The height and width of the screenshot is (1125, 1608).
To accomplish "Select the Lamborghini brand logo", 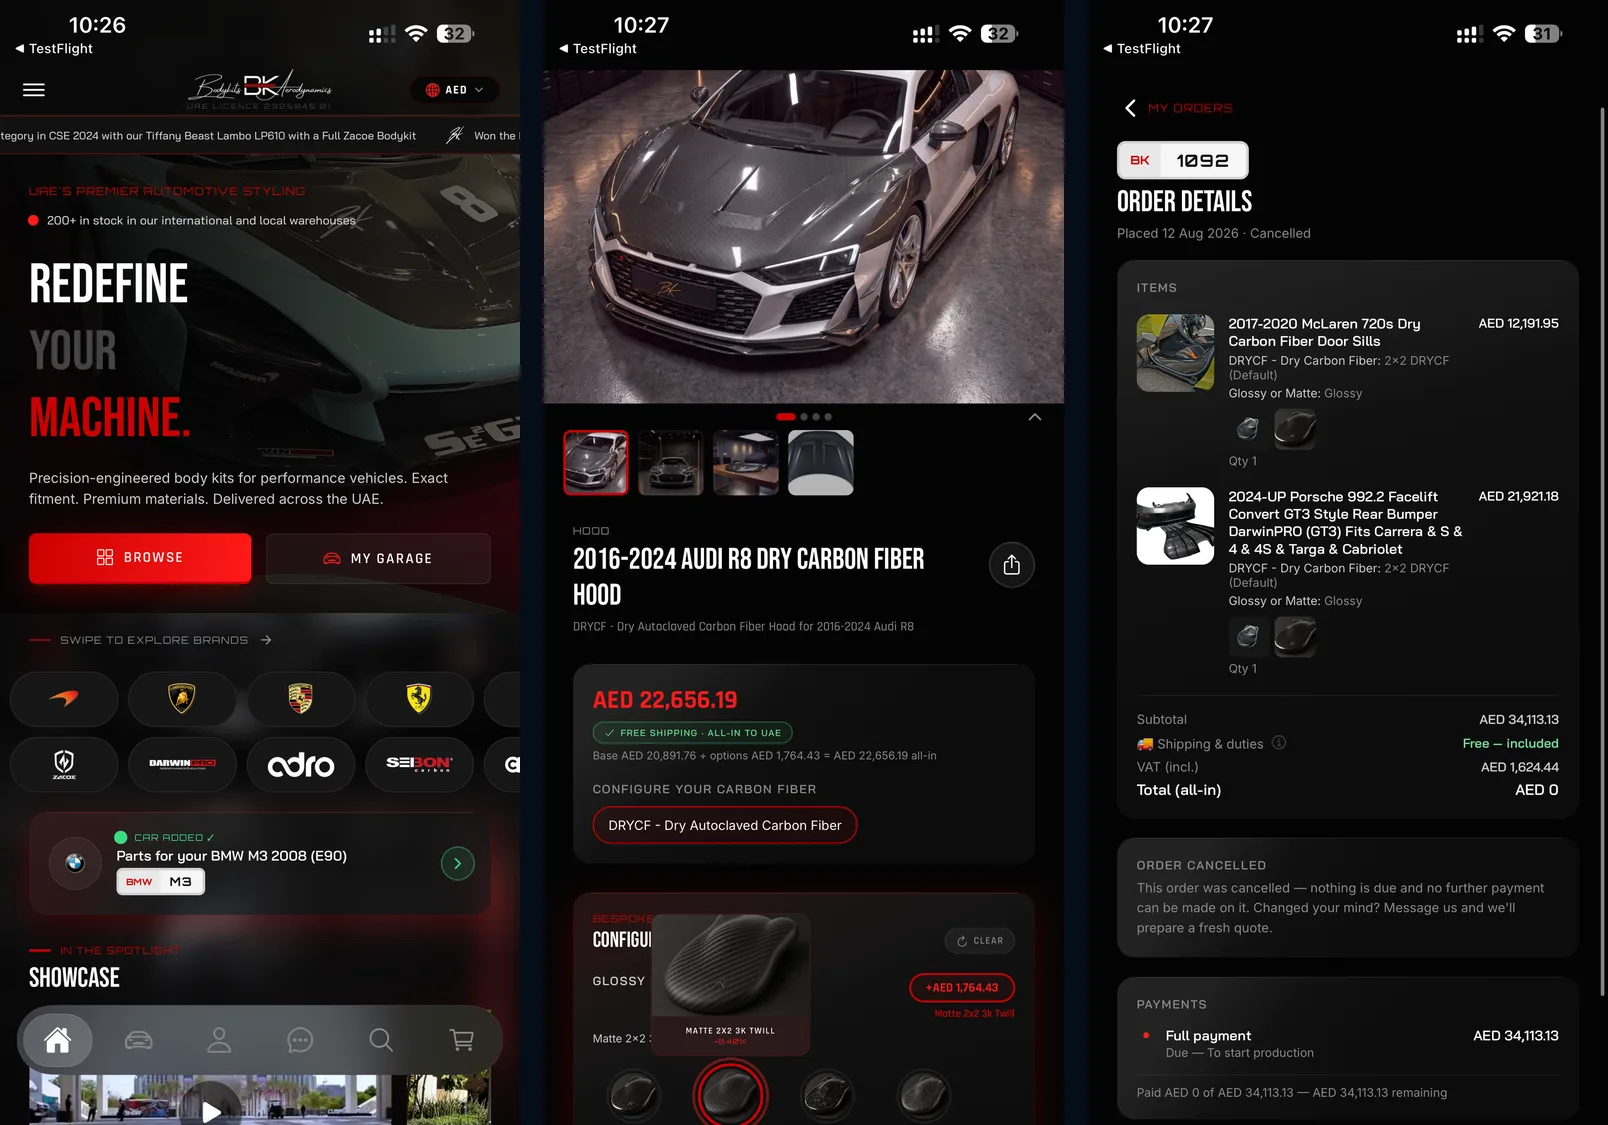I will pos(182,698).
